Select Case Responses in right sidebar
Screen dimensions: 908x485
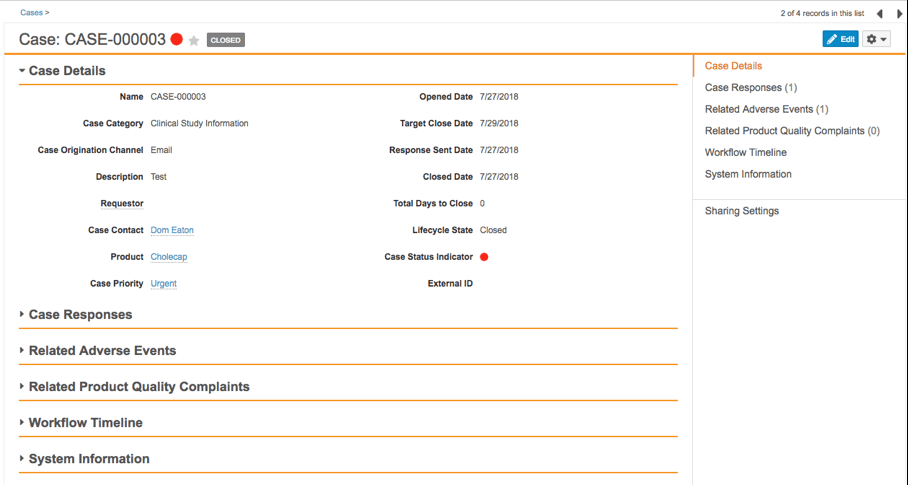[x=750, y=88]
